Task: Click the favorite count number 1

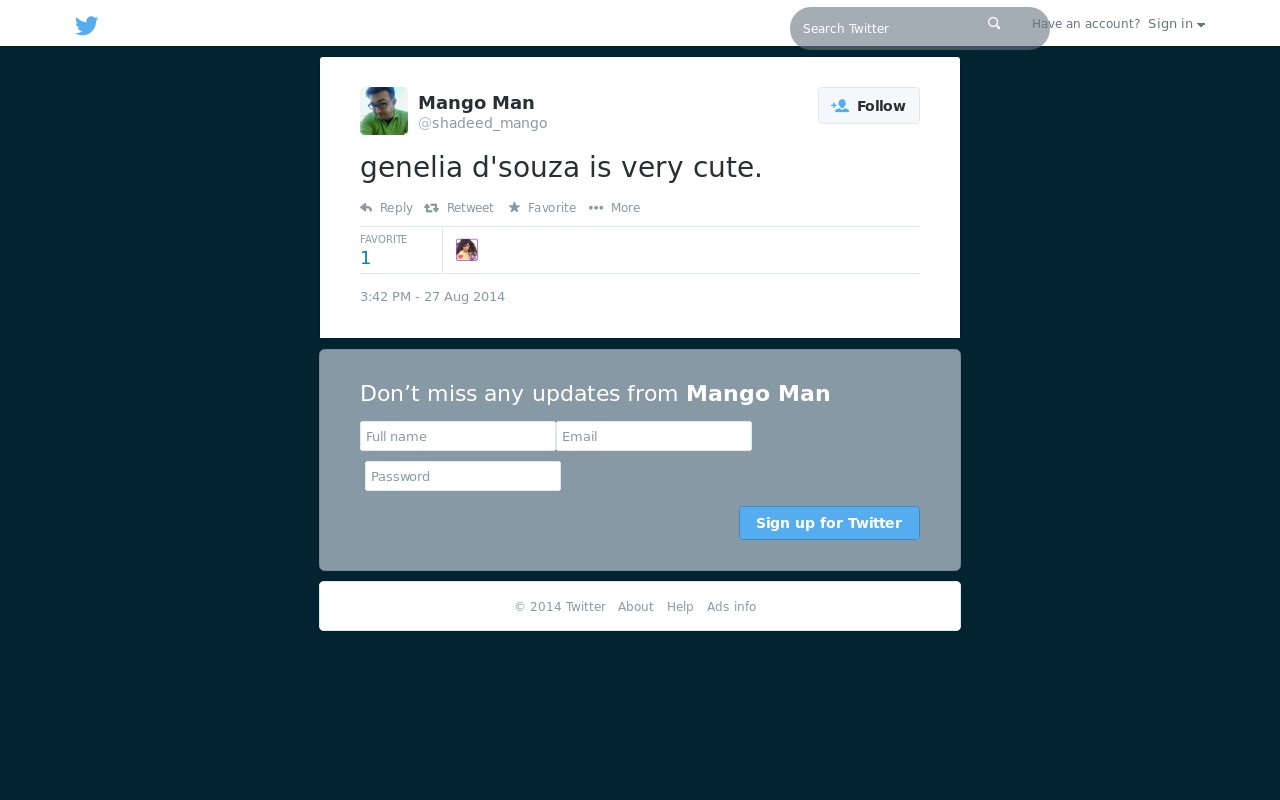Action: coord(365,258)
